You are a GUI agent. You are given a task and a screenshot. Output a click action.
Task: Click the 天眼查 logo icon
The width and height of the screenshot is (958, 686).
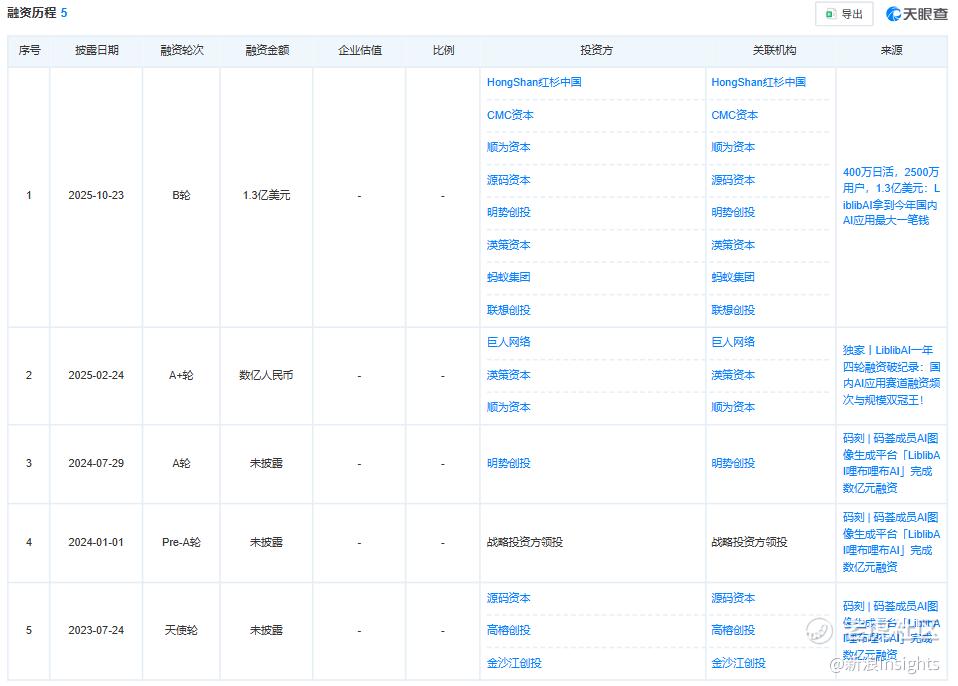(894, 14)
